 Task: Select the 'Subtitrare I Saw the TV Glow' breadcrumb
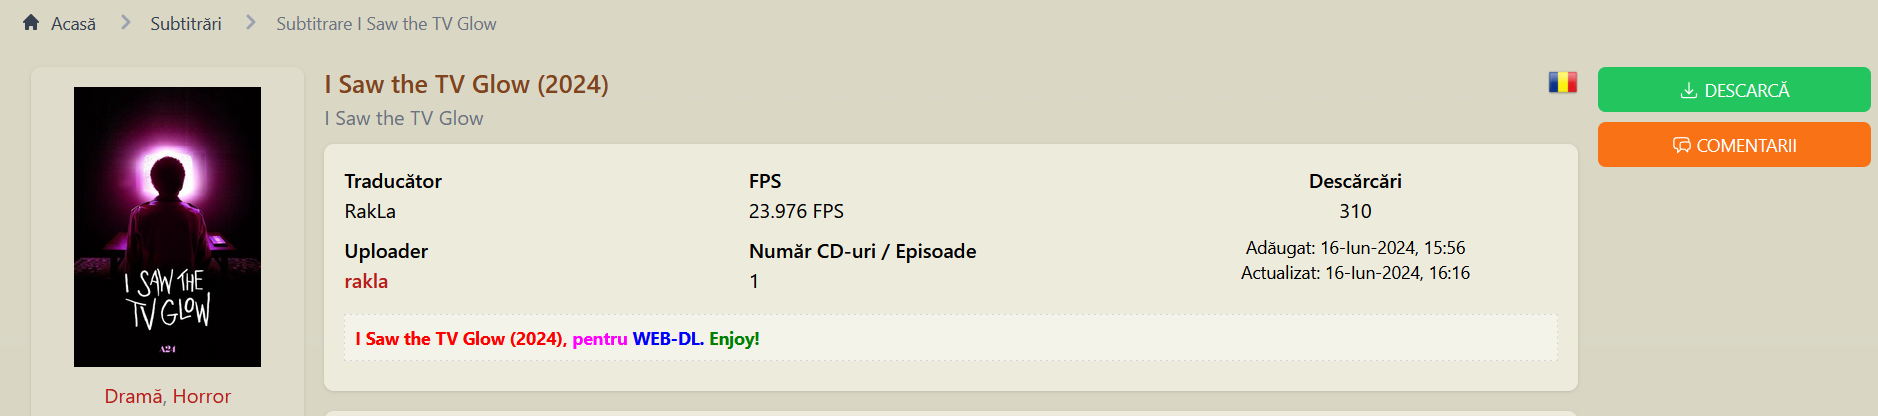click(x=386, y=24)
